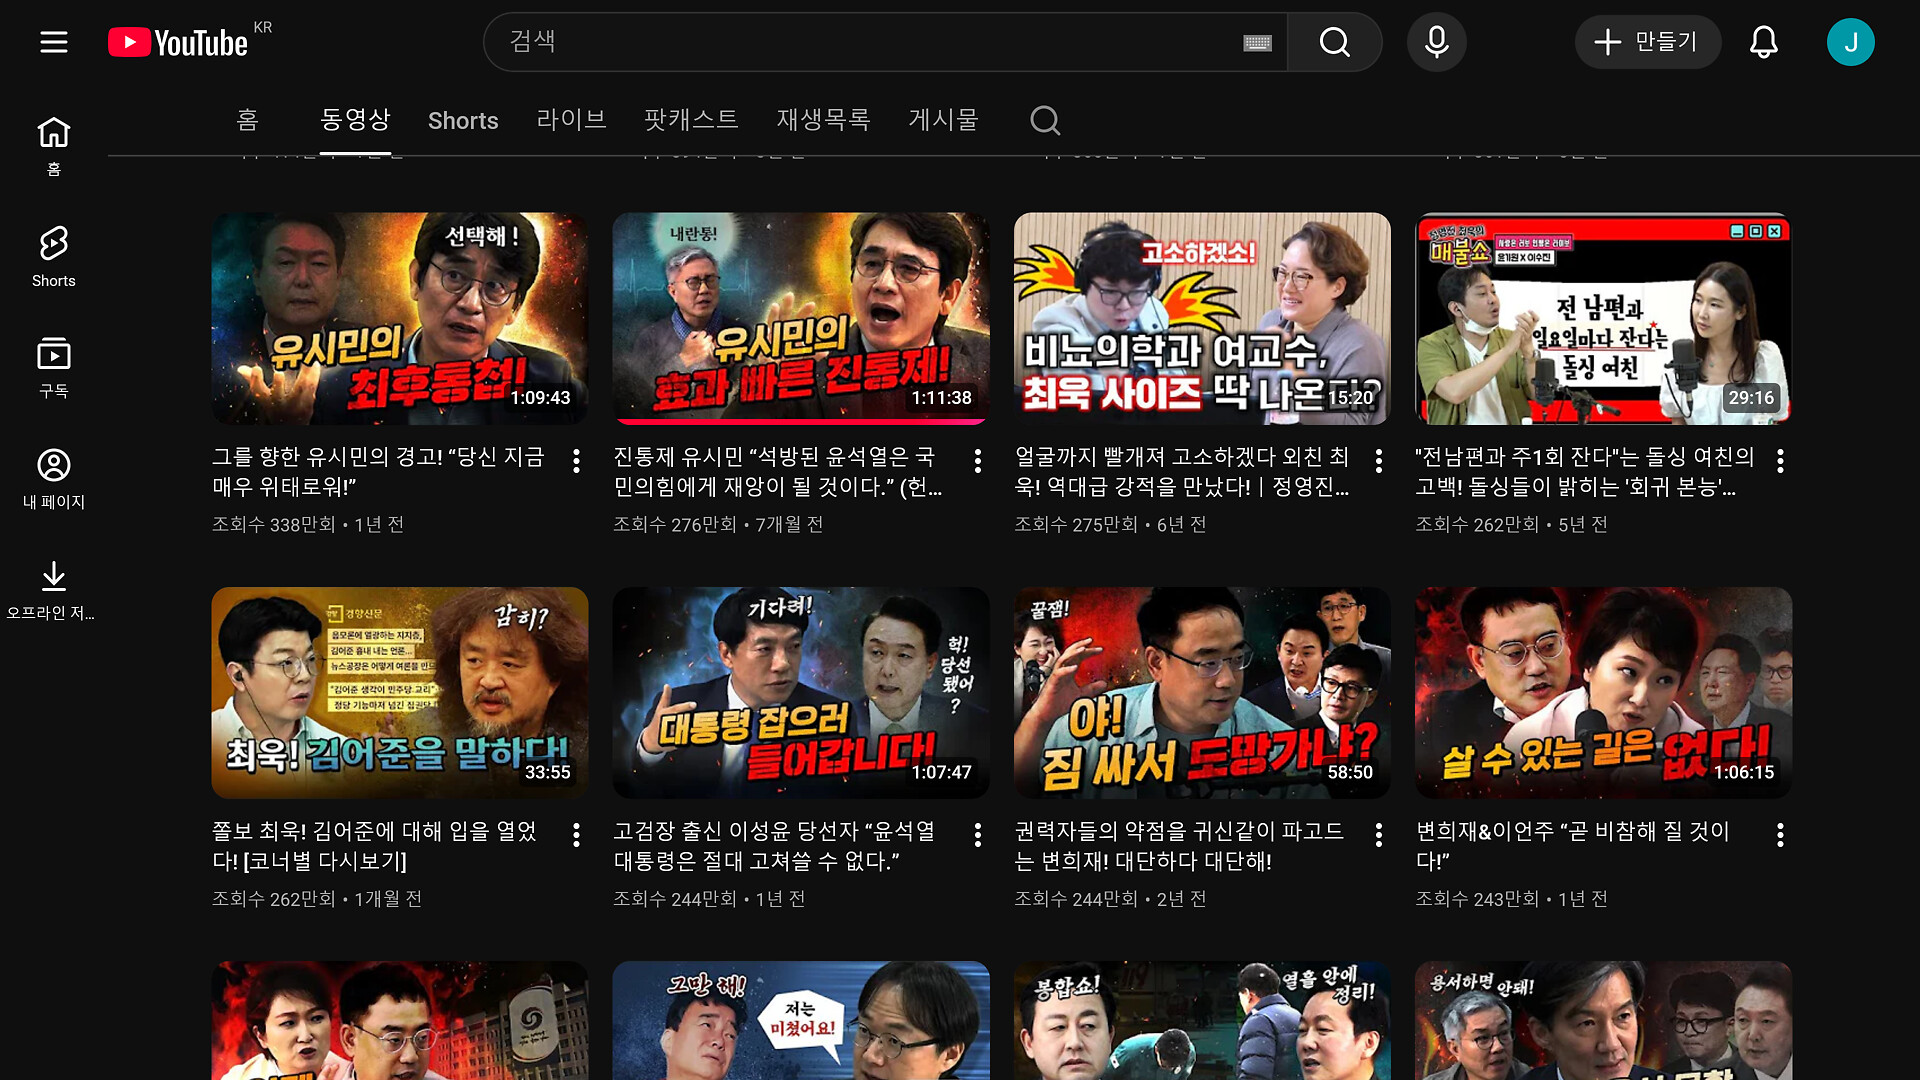Open video title 폴보 최욱! 김어준에 대해
The width and height of the screenshot is (1920, 1080).
pyautogui.click(x=375, y=845)
